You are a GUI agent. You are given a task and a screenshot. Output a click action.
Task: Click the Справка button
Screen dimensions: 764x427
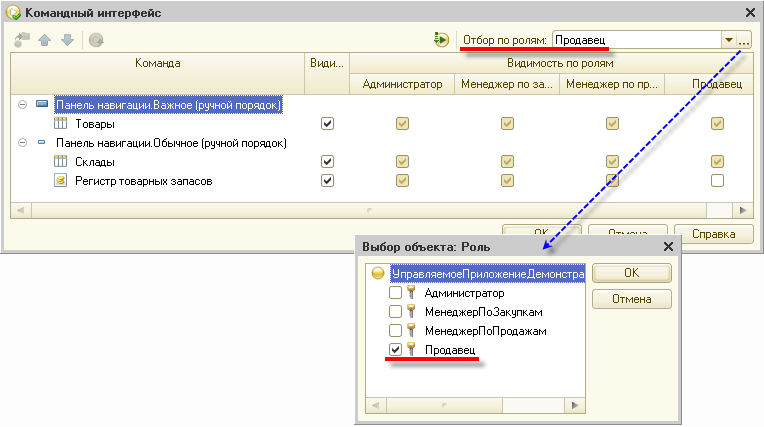[x=713, y=234]
